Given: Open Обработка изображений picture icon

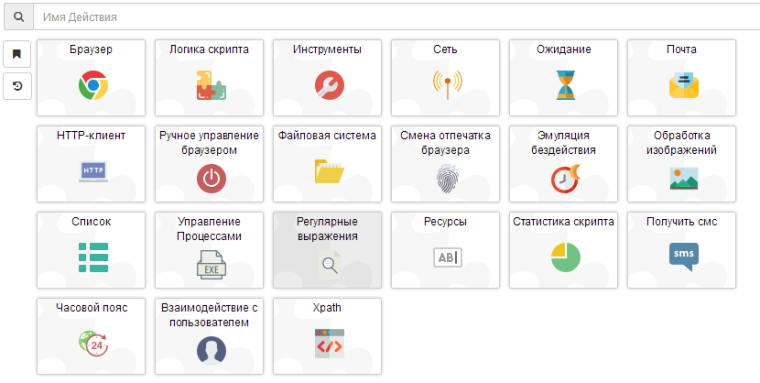Looking at the screenshot, I should [684, 178].
